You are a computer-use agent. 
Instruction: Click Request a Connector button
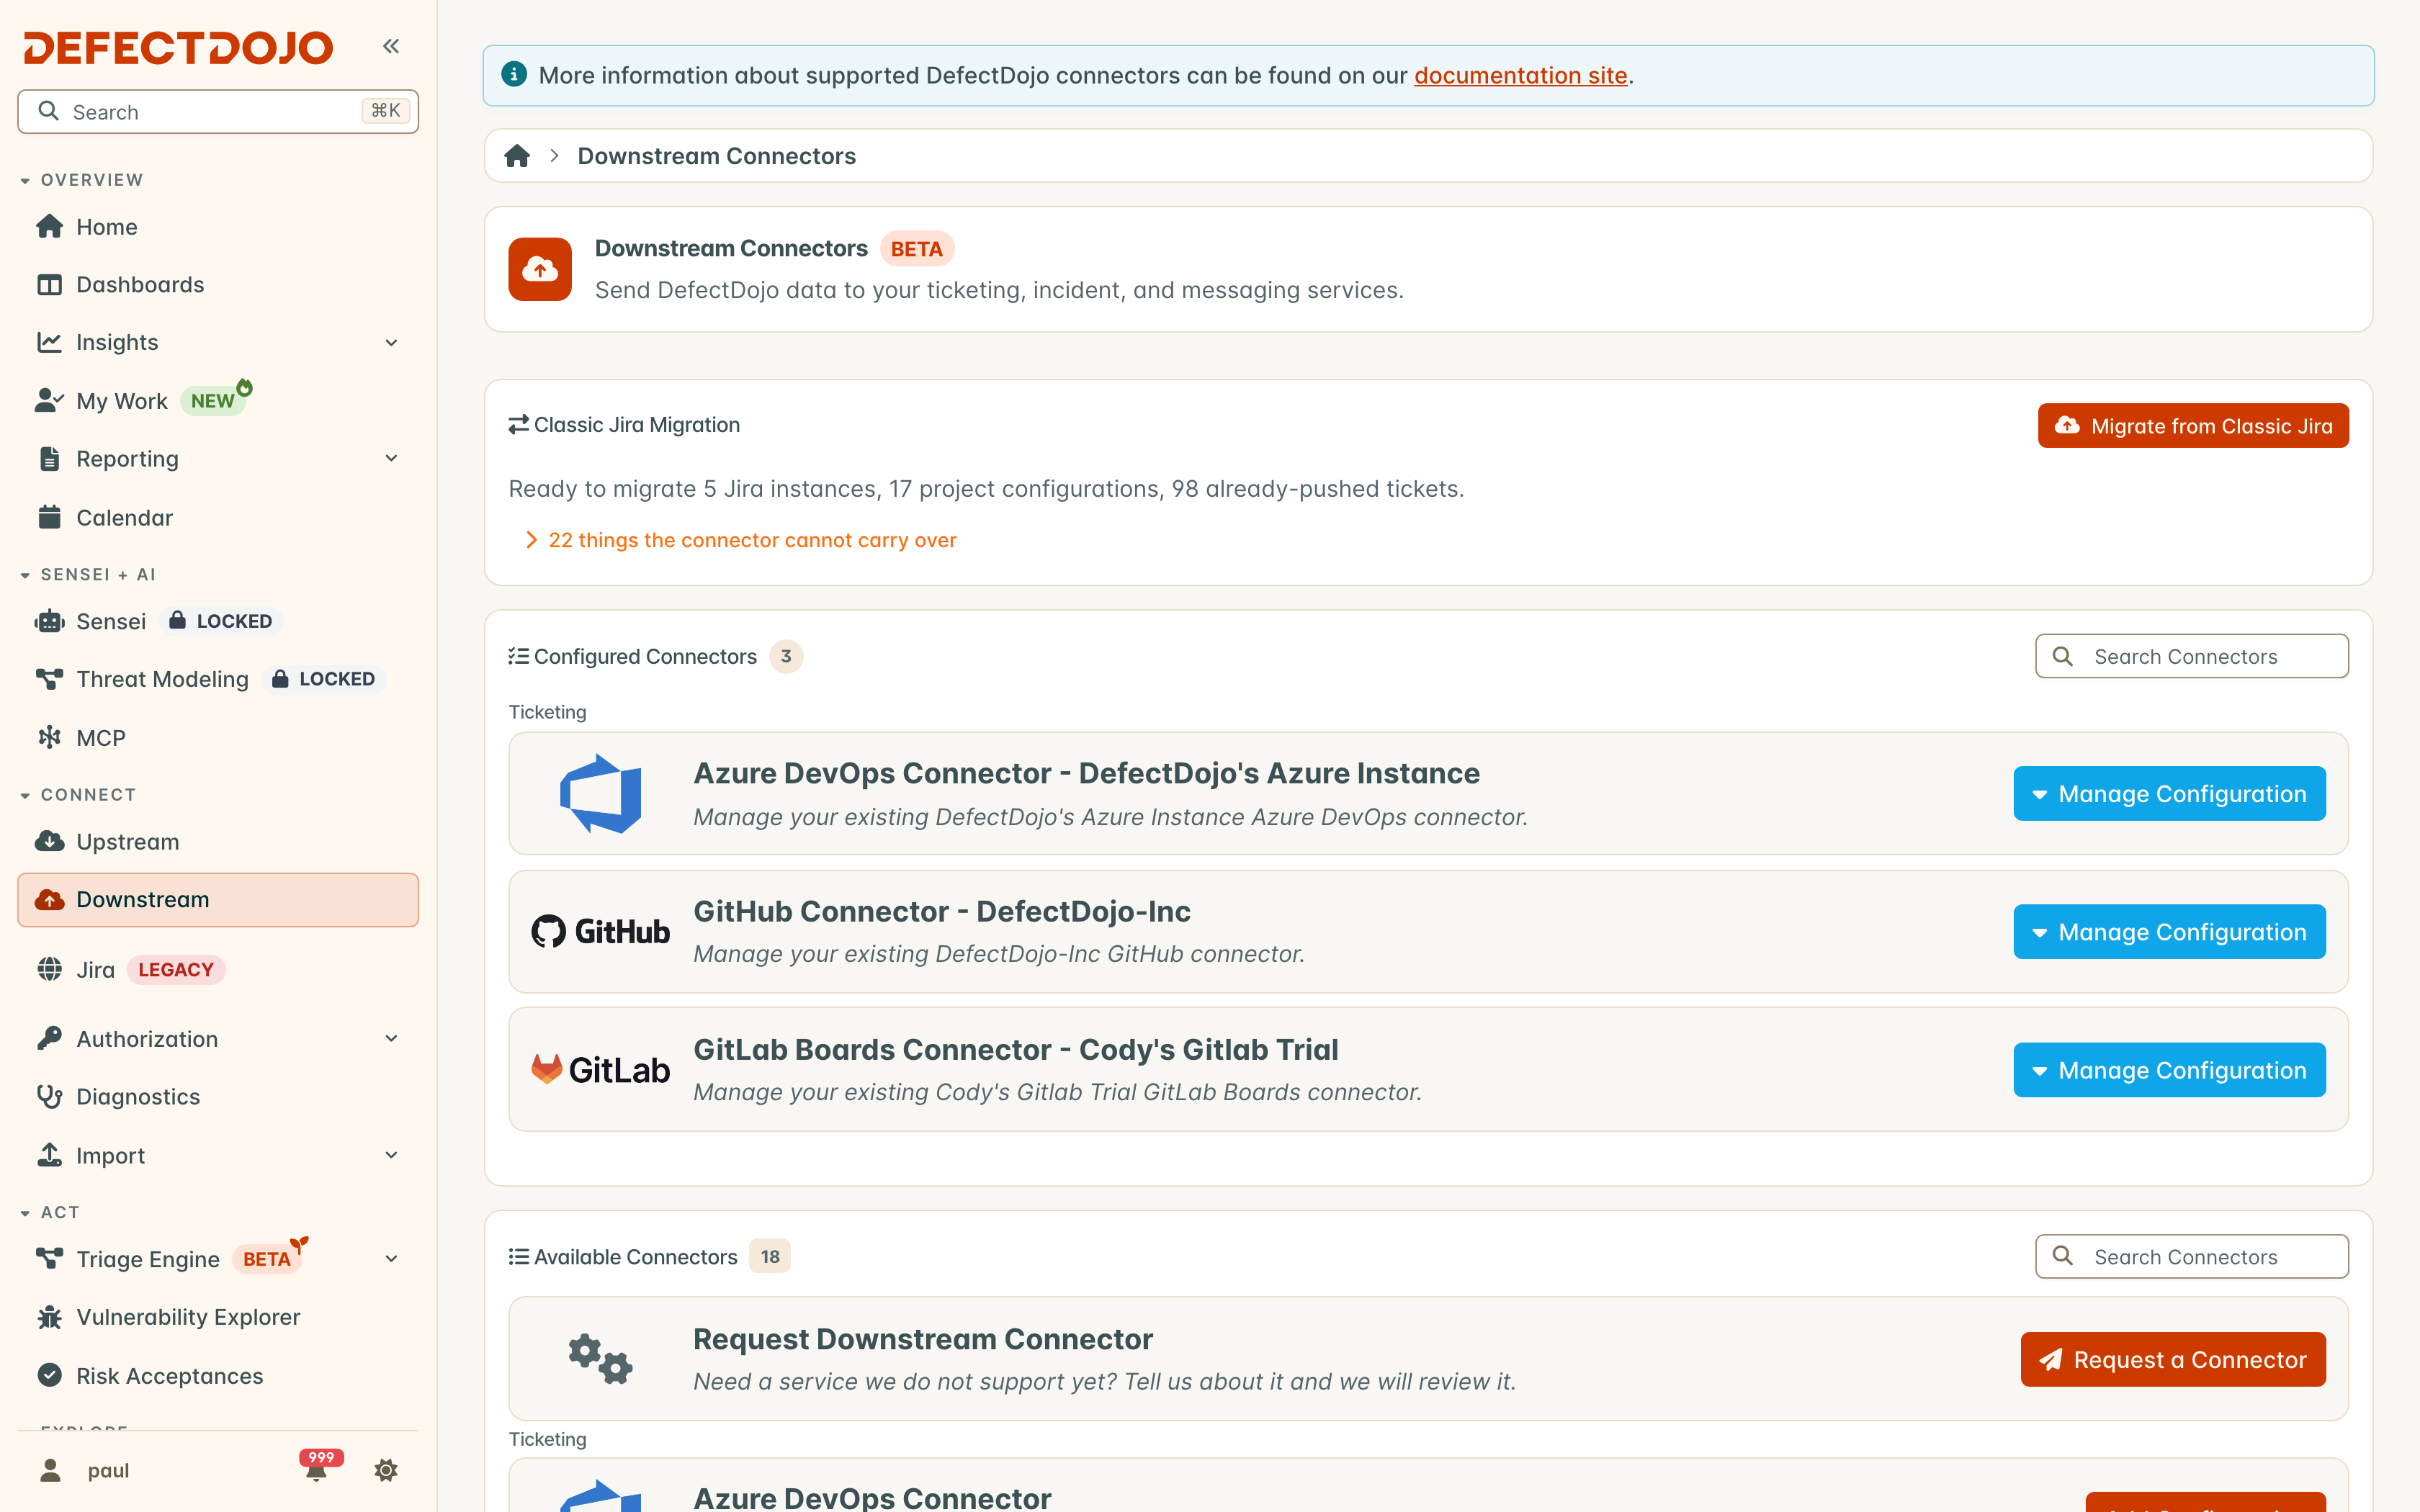2172,1360
